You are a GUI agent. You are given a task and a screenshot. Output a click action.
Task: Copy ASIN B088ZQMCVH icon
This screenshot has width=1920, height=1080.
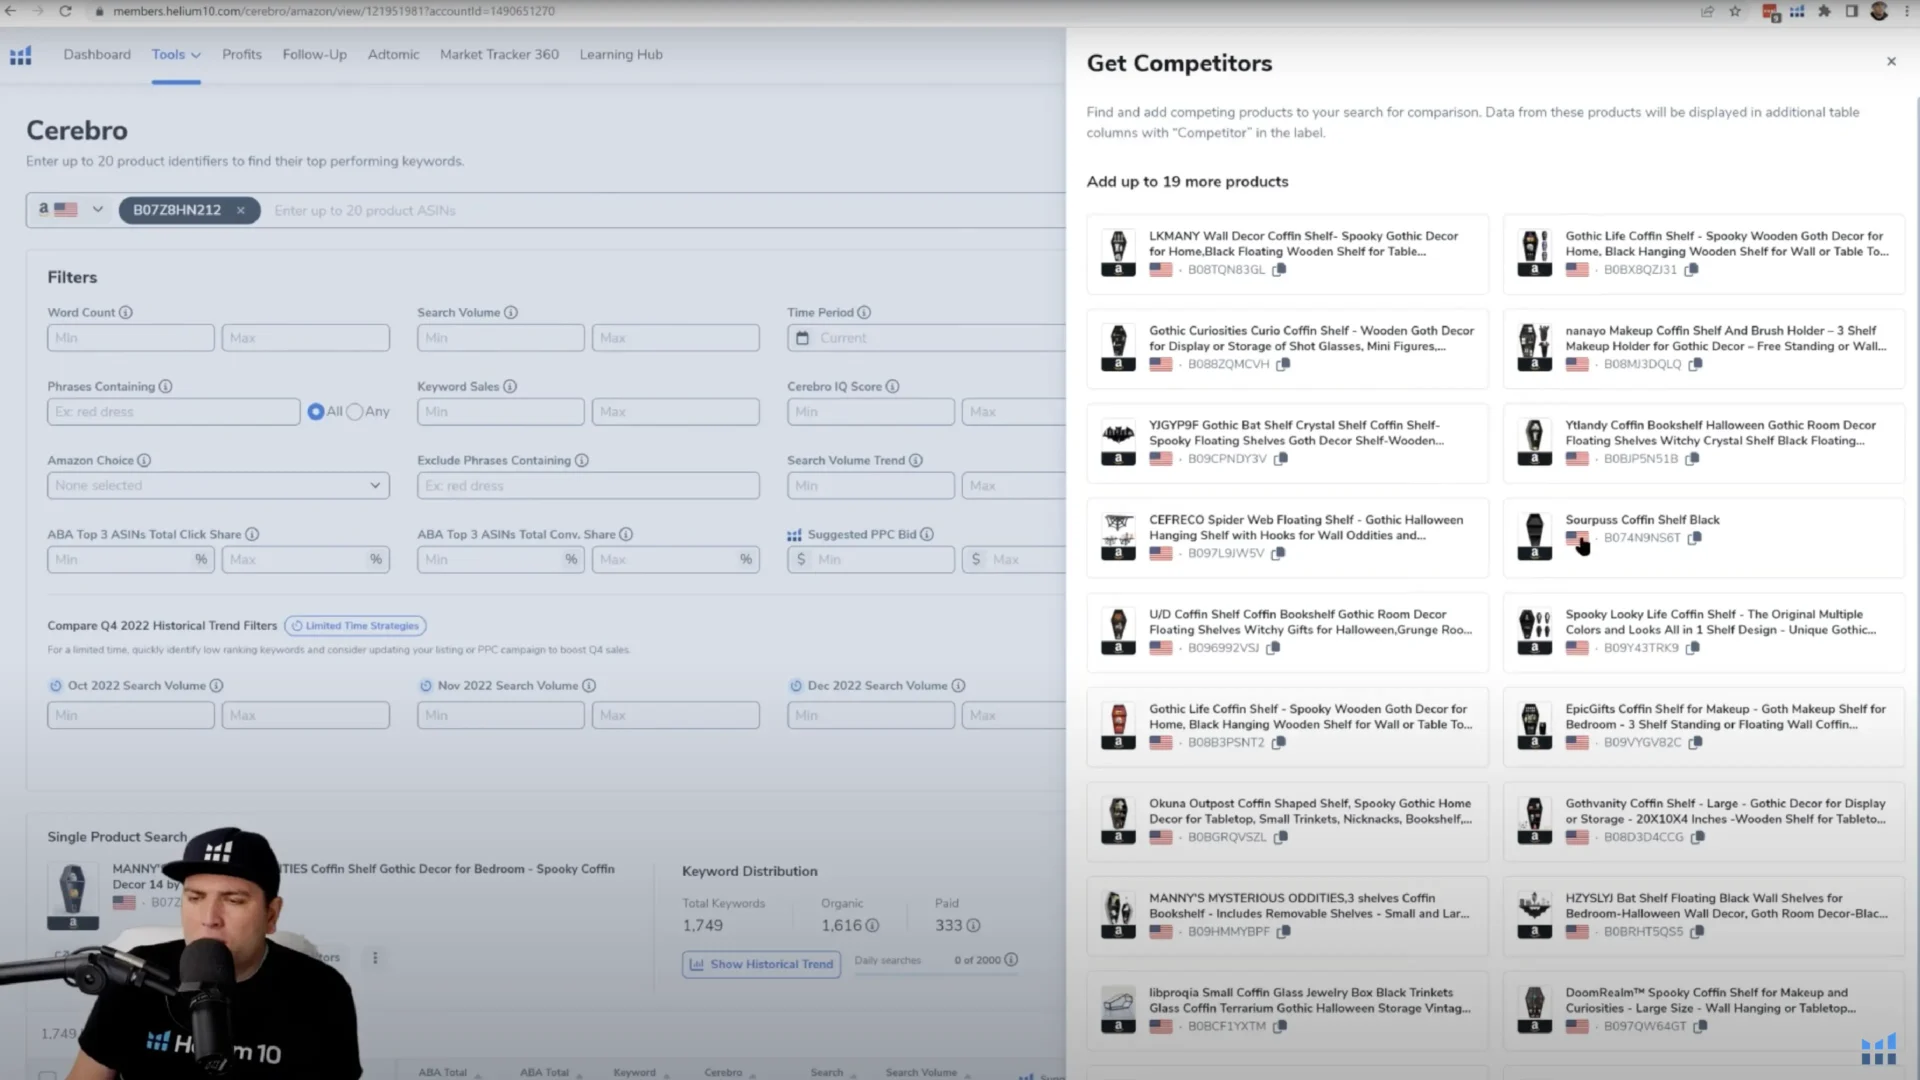pyautogui.click(x=1283, y=364)
